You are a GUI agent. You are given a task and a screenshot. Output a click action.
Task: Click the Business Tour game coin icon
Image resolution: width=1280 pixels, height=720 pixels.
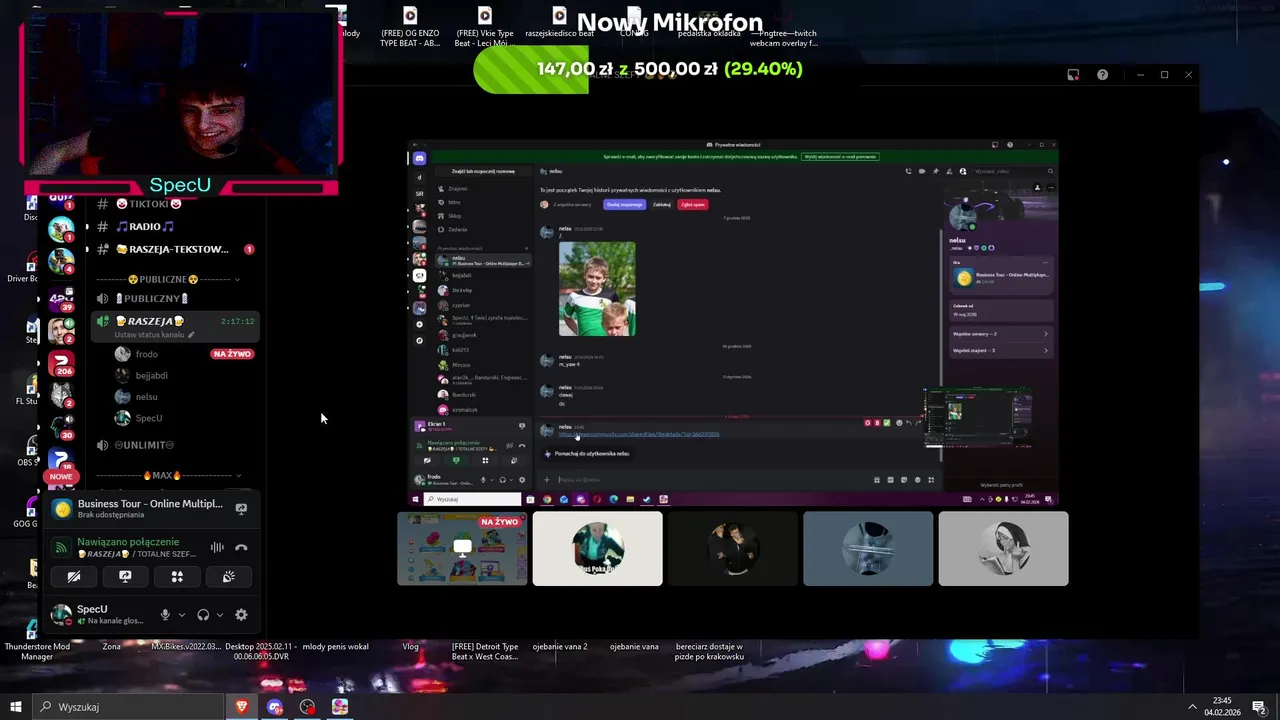[x=63, y=509]
